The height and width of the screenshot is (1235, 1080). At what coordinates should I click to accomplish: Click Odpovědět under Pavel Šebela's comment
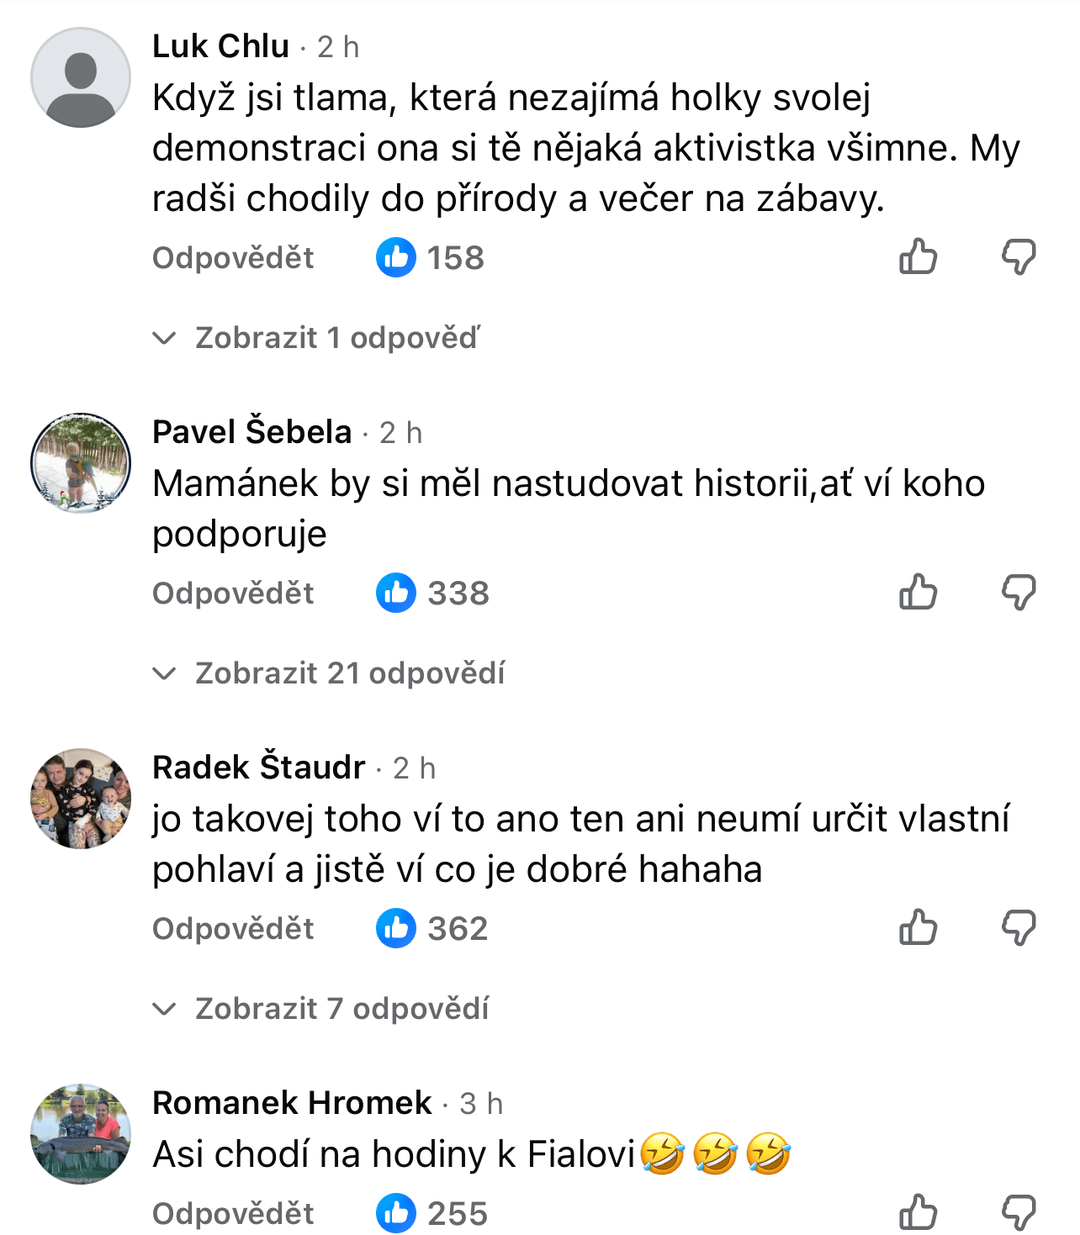(x=233, y=593)
